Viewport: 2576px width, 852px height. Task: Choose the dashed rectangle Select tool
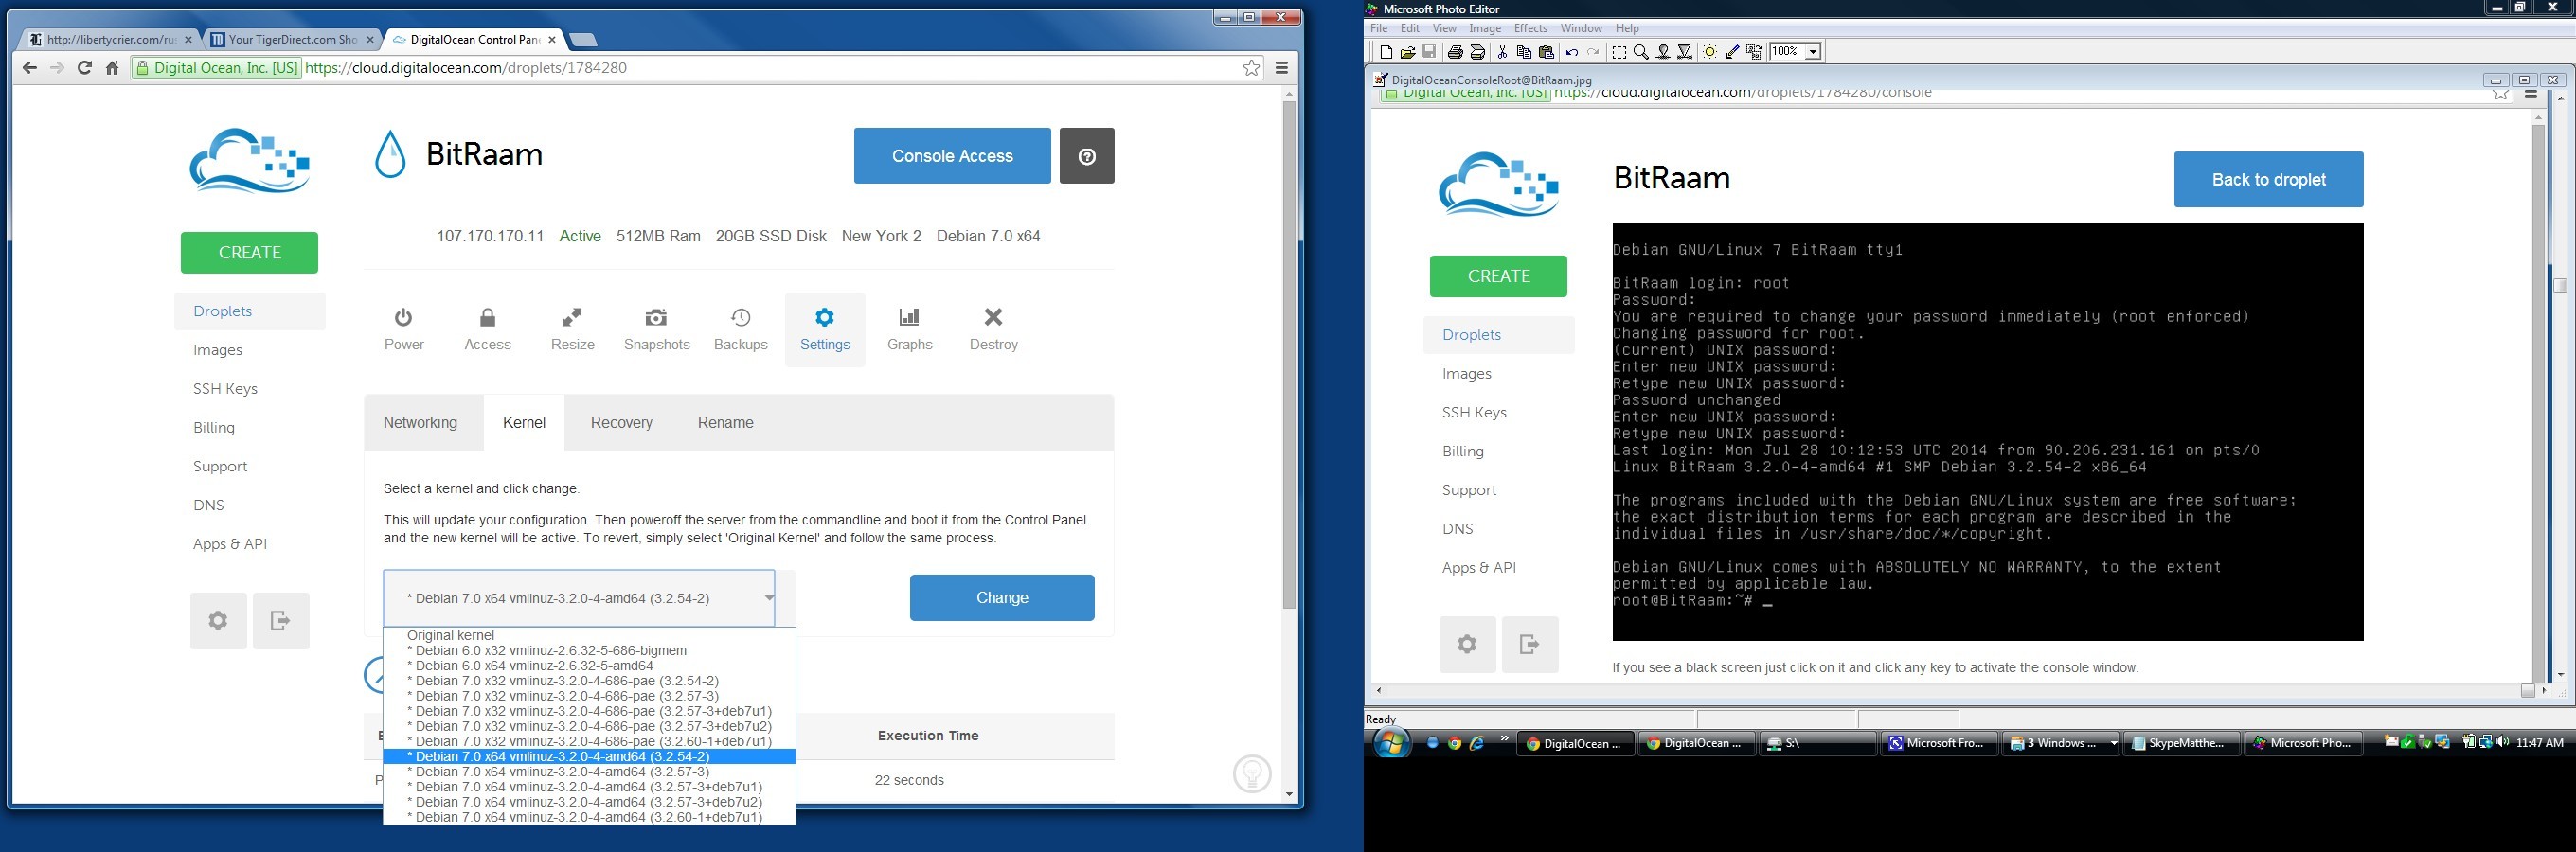point(1619,52)
